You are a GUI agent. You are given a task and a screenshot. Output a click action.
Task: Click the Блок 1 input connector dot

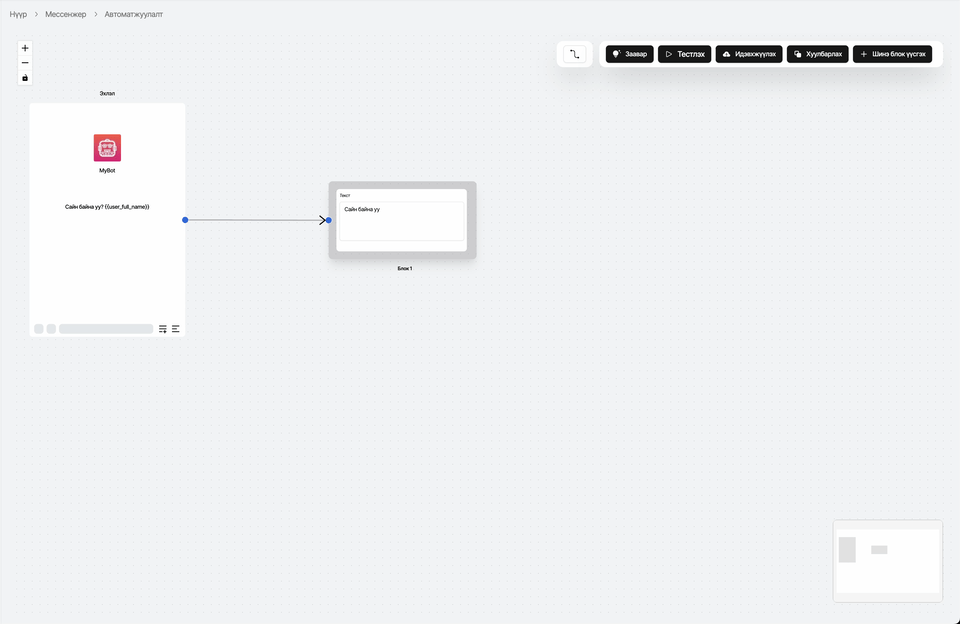(328, 220)
